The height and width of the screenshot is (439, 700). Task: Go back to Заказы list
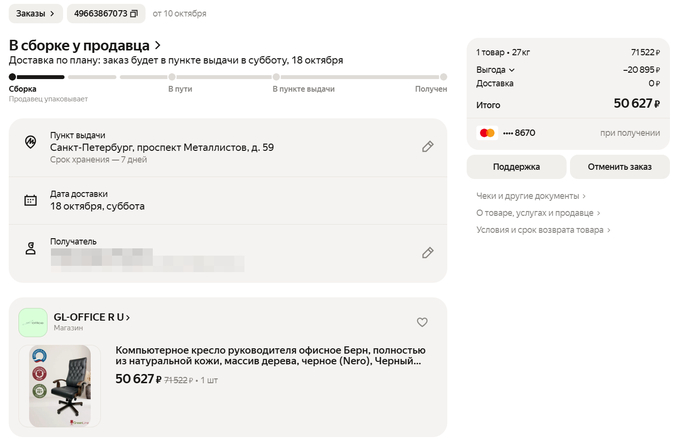(x=34, y=14)
